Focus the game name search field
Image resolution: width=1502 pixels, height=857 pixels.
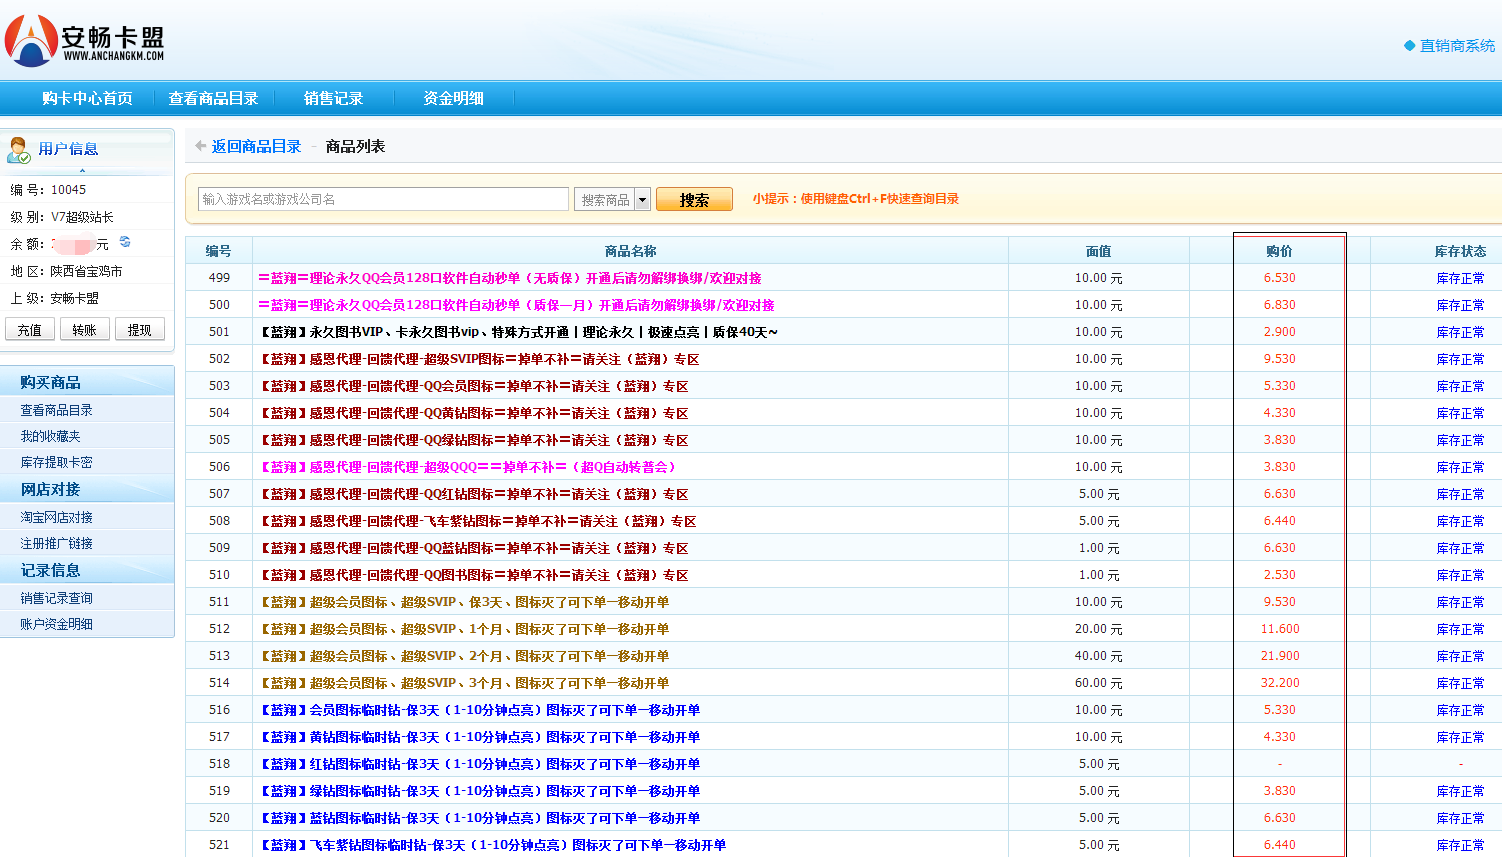click(383, 199)
